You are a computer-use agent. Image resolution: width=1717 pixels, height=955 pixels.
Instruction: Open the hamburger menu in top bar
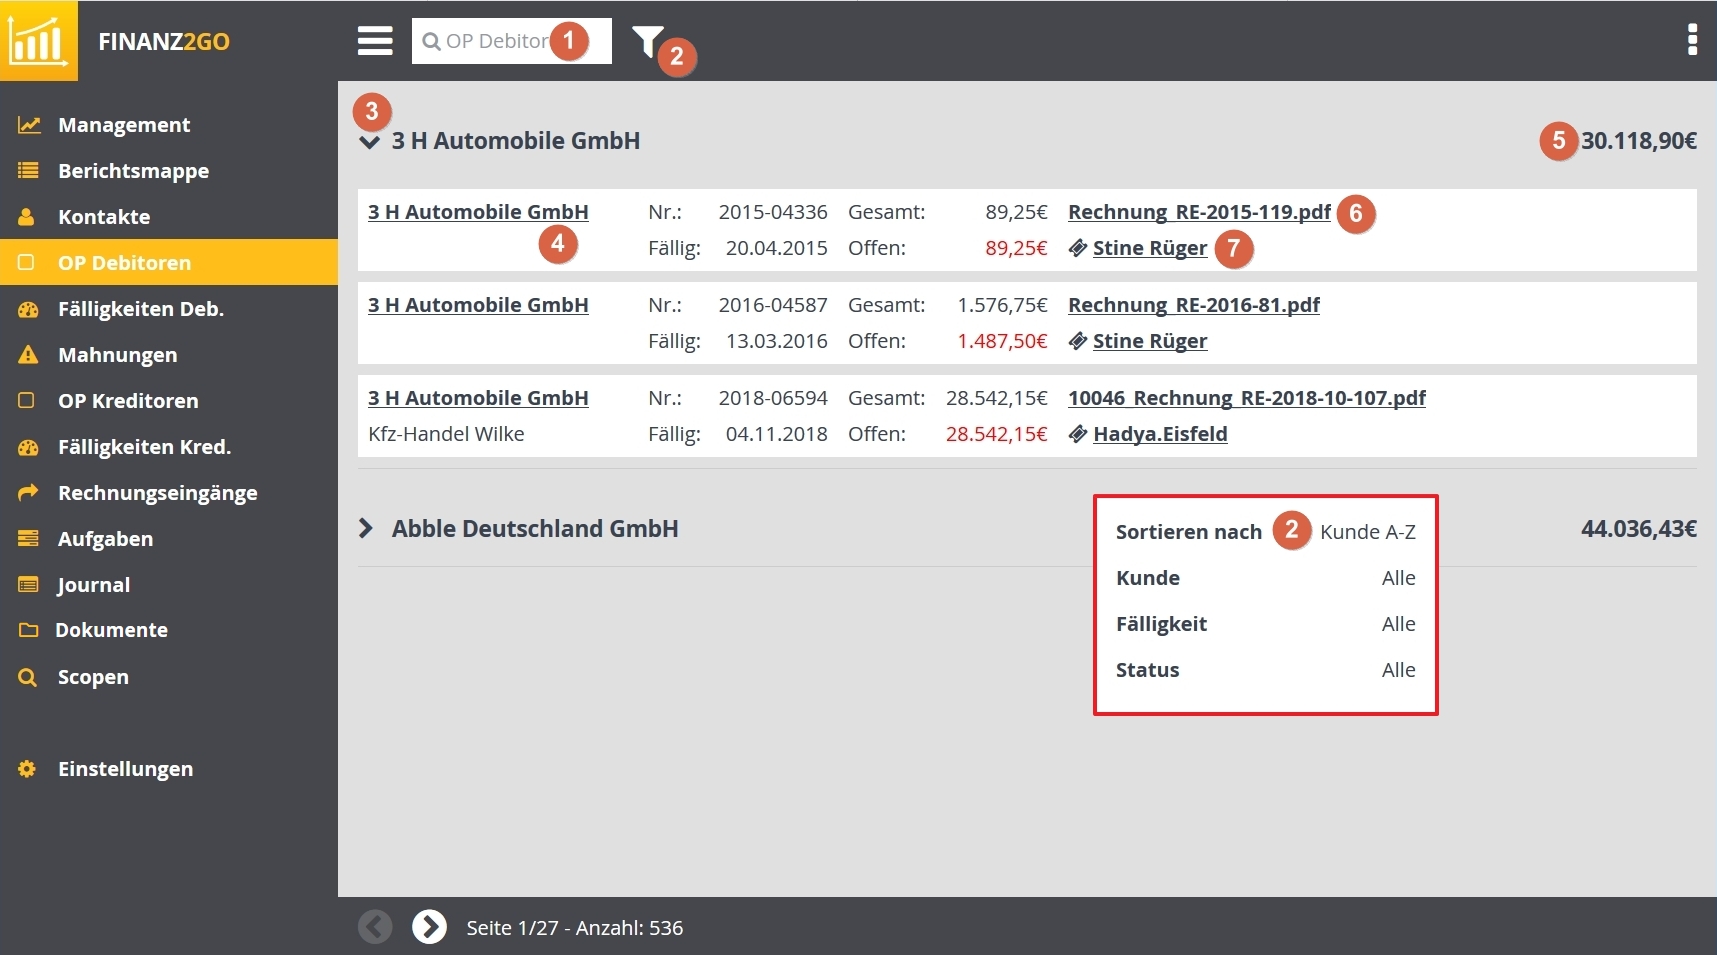pos(375,41)
